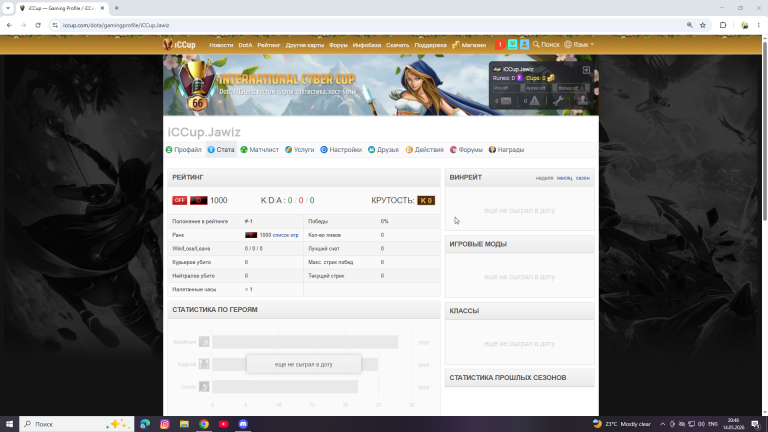The image size is (768, 432).
Task: Open the Услуги tab
Action: click(299, 149)
